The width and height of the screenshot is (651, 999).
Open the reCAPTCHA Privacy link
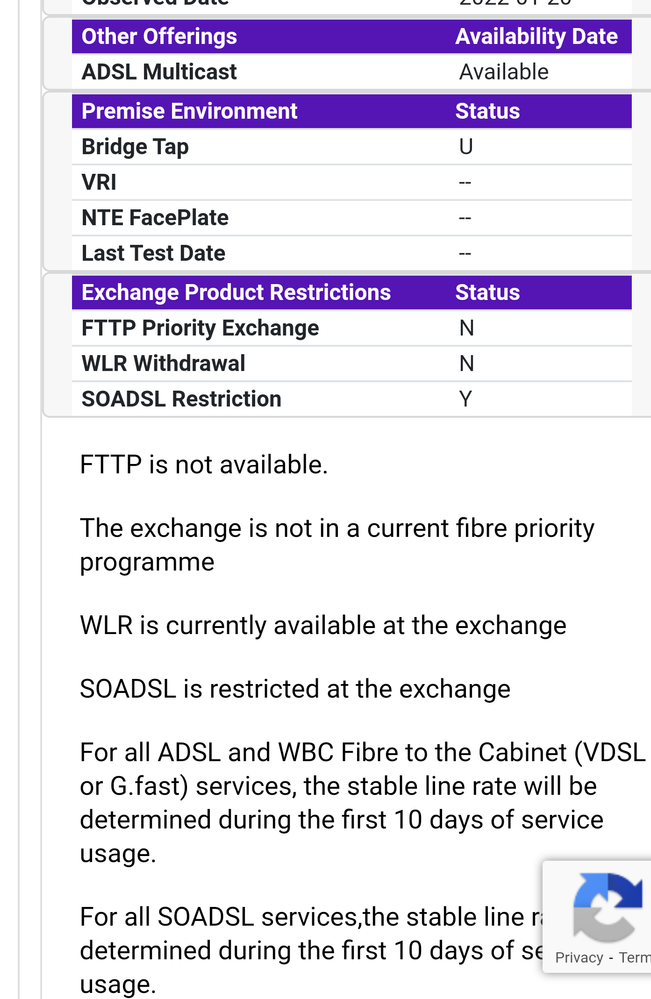tap(579, 958)
